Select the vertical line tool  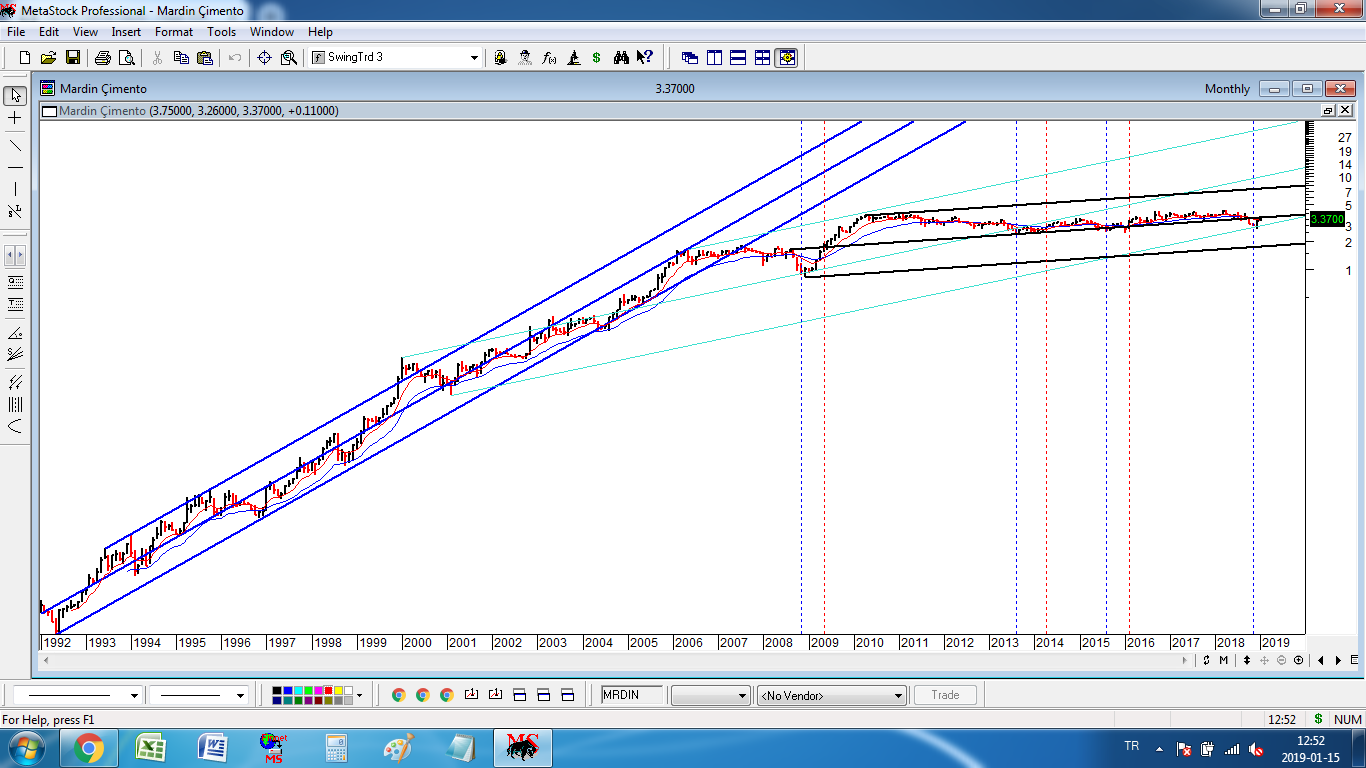click(x=15, y=189)
